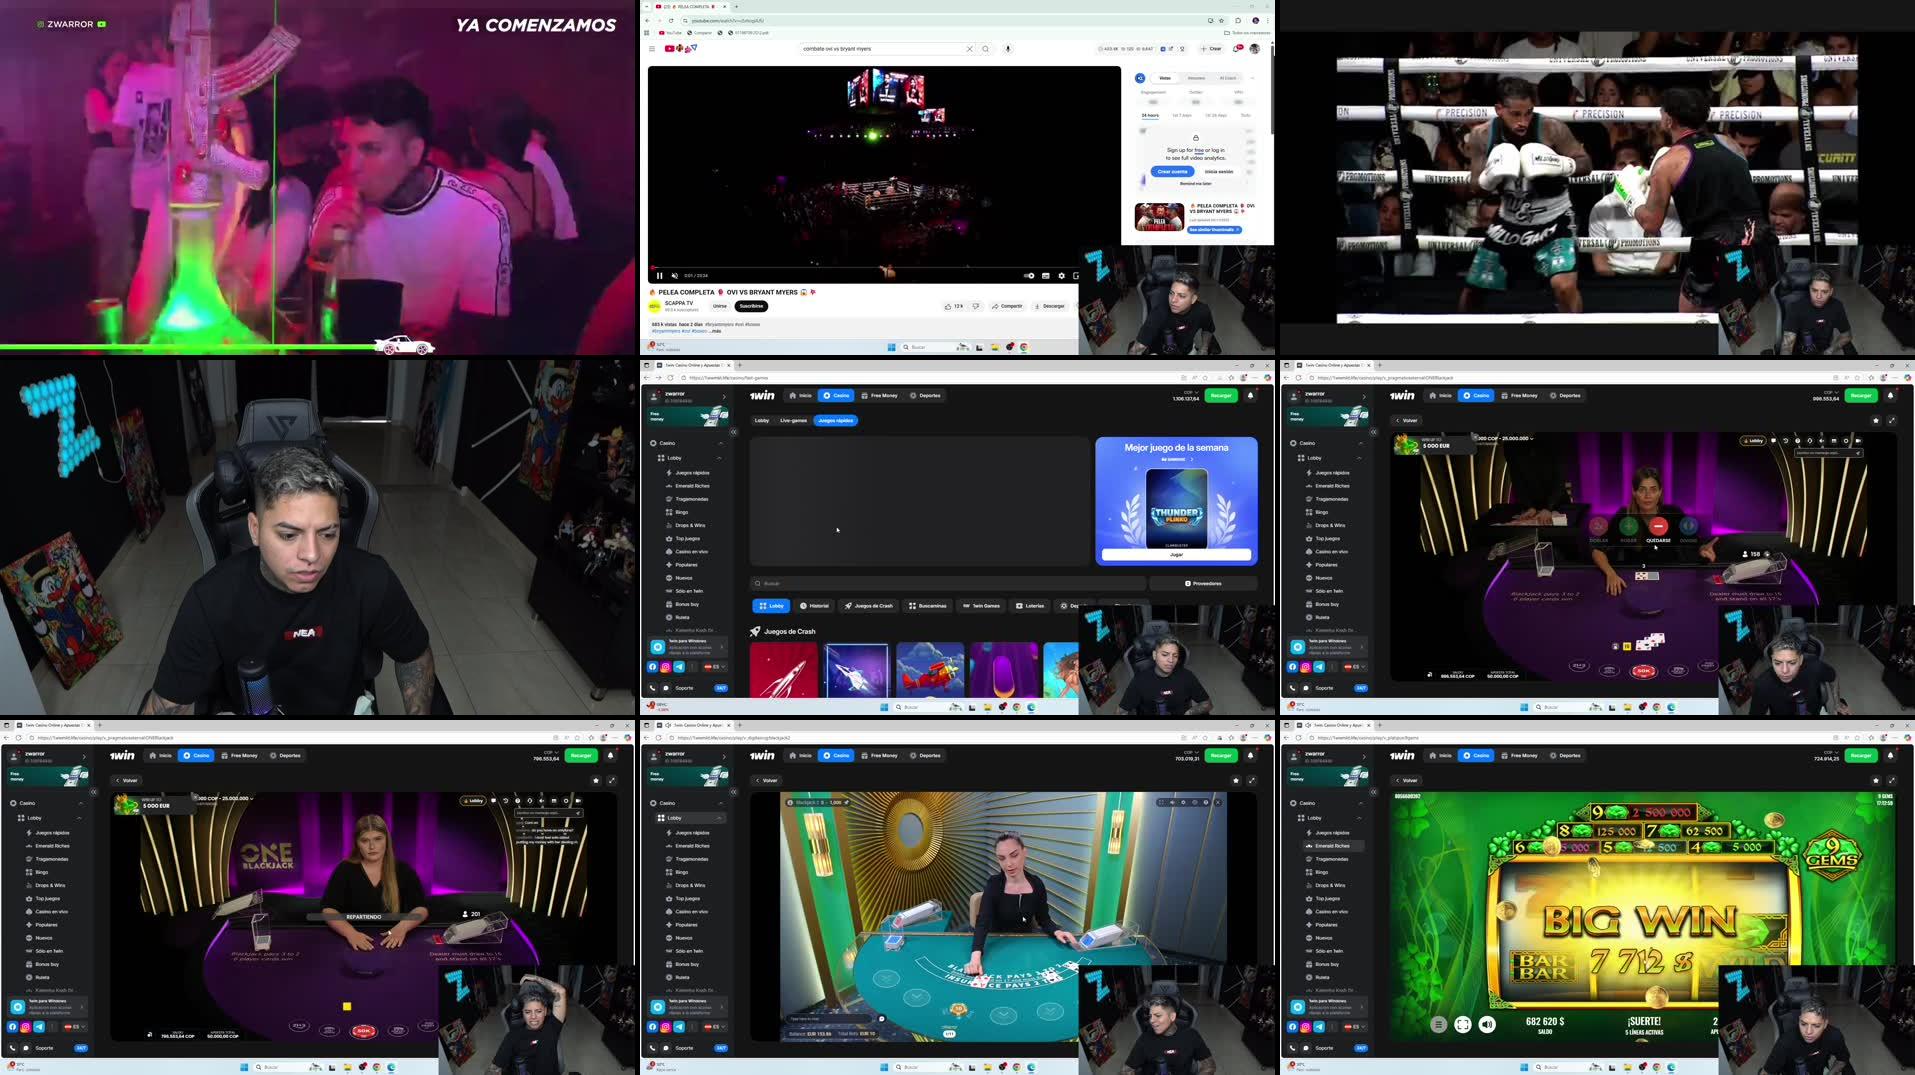Select Buscaminas category chip in lobby window
The image size is (1915, 1075).
927,606
